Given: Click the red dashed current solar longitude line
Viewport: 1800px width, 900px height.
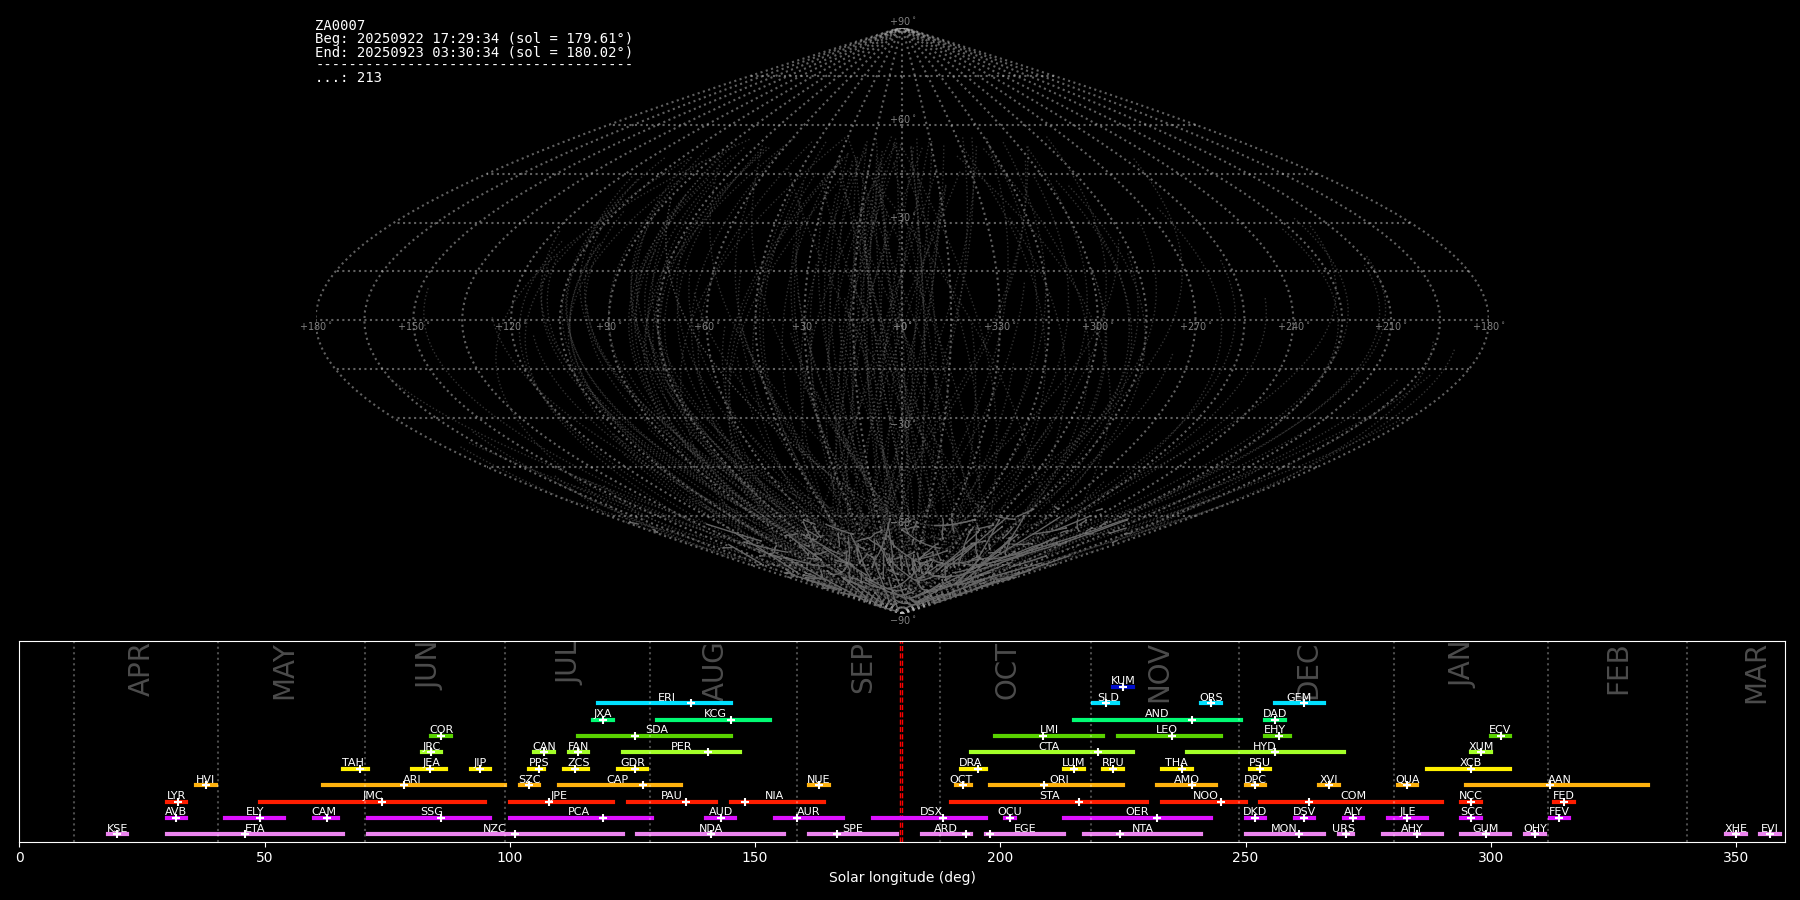Looking at the screenshot, I should click(x=901, y=741).
